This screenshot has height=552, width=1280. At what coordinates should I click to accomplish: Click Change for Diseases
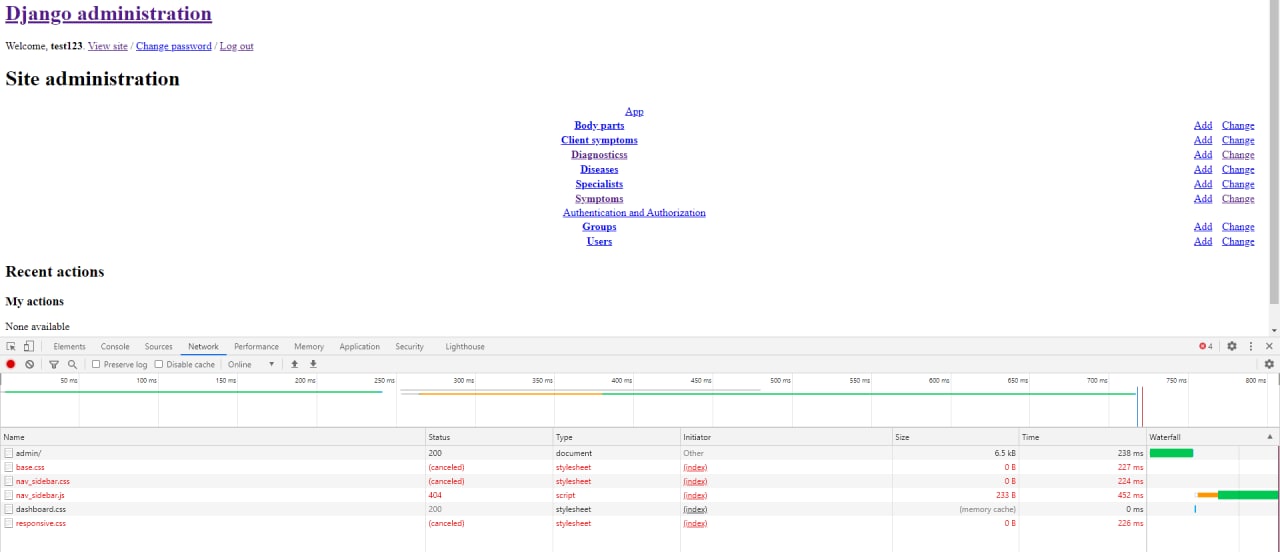[1238, 169]
